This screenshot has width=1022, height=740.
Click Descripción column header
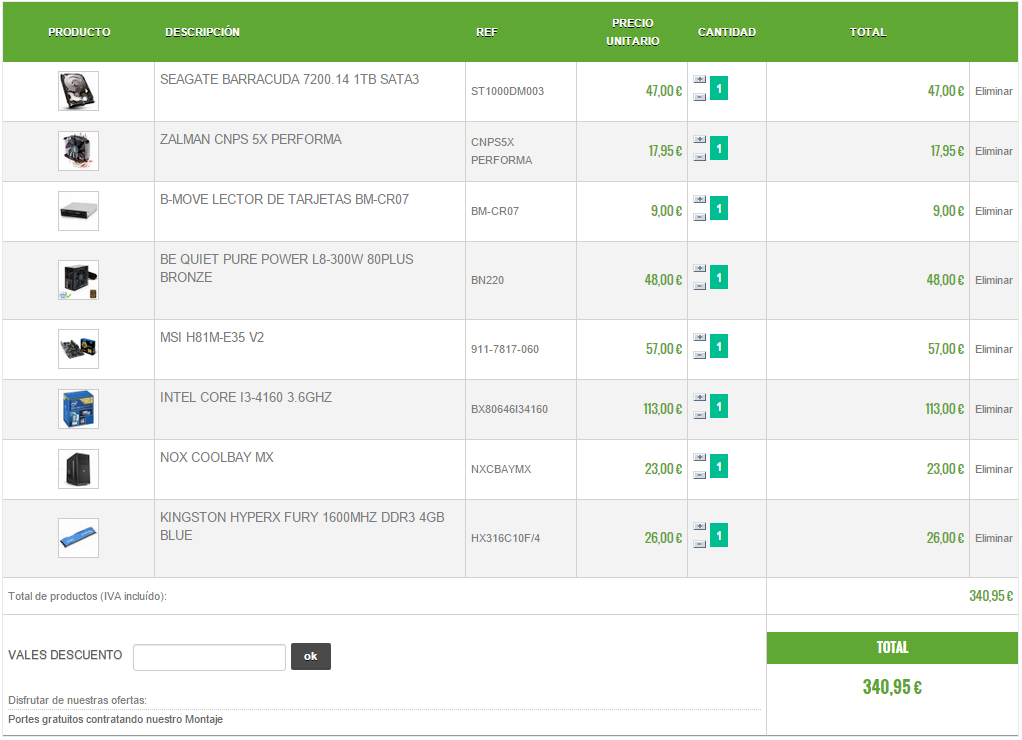click(x=202, y=32)
